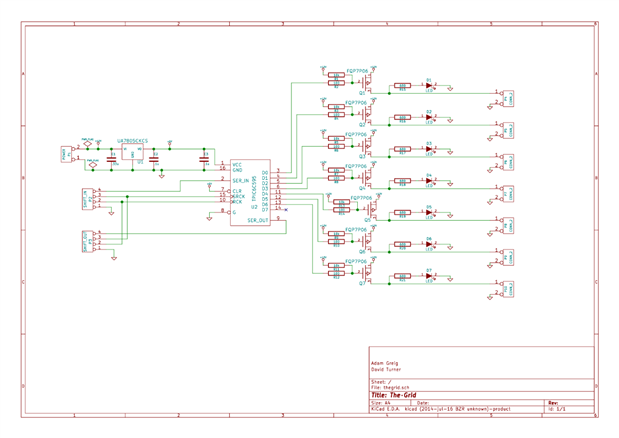Viewport: 619px width, 438px height.
Task: Click the upper PWR_FLAG diamond symbol
Action: tap(88, 144)
